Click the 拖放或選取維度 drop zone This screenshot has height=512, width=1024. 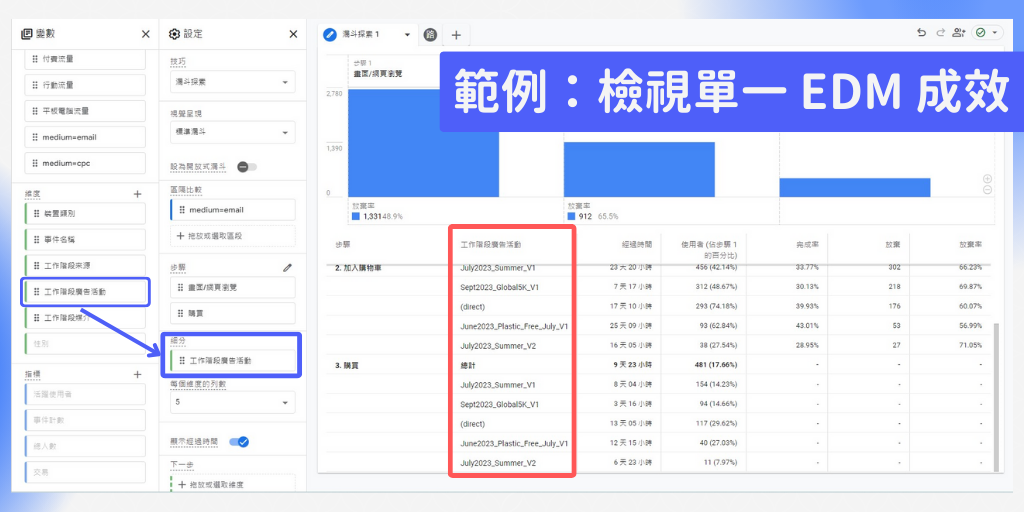click(232, 484)
